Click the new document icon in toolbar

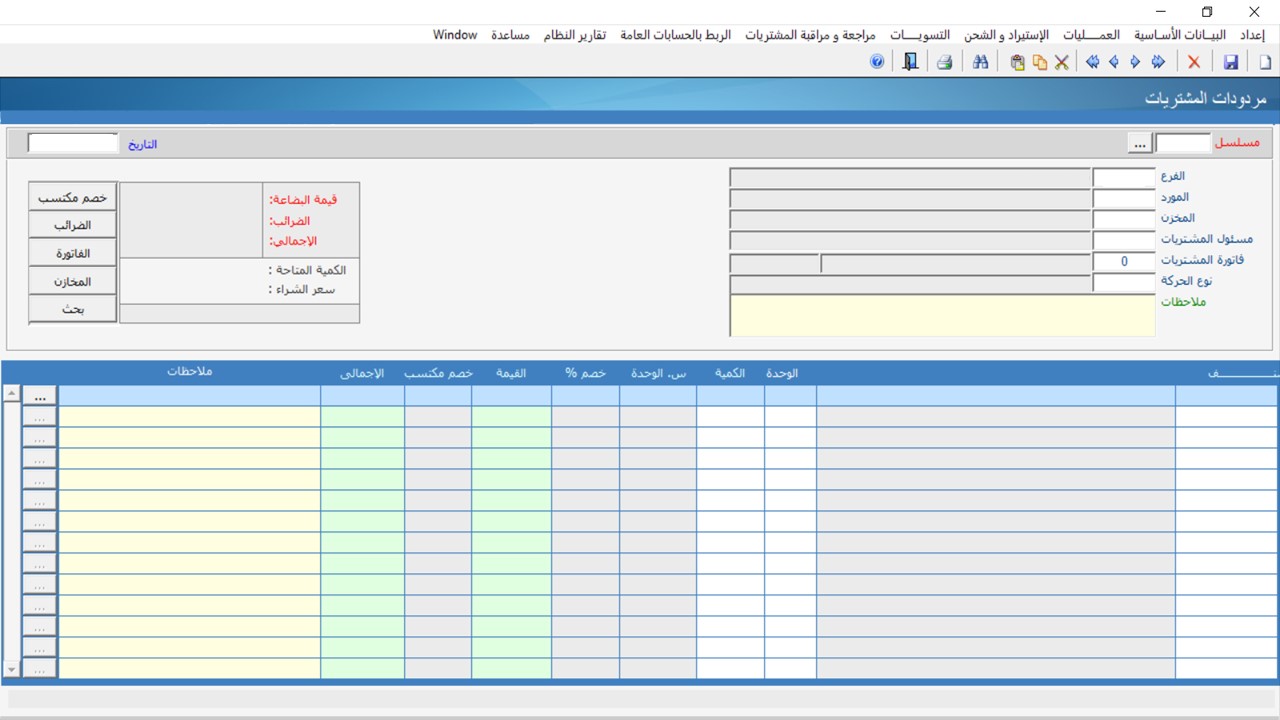[x=1265, y=62]
